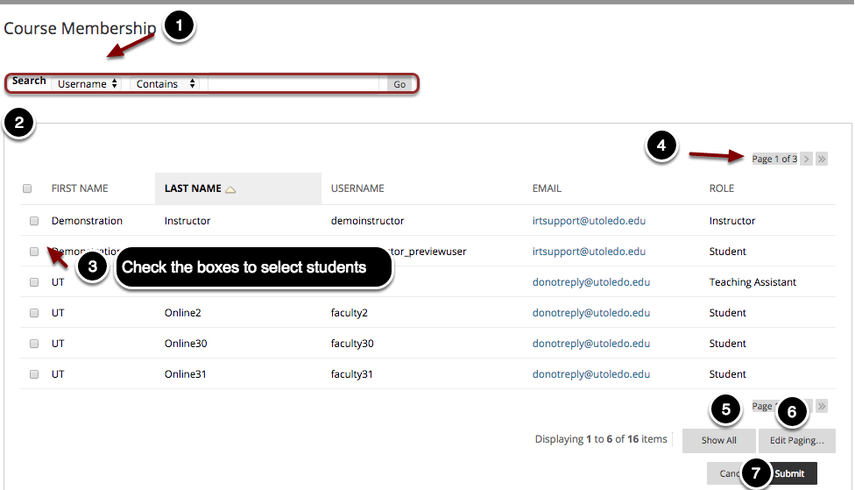Check the box for Teaching Assistant row
The width and height of the screenshot is (855, 490).
[34, 282]
